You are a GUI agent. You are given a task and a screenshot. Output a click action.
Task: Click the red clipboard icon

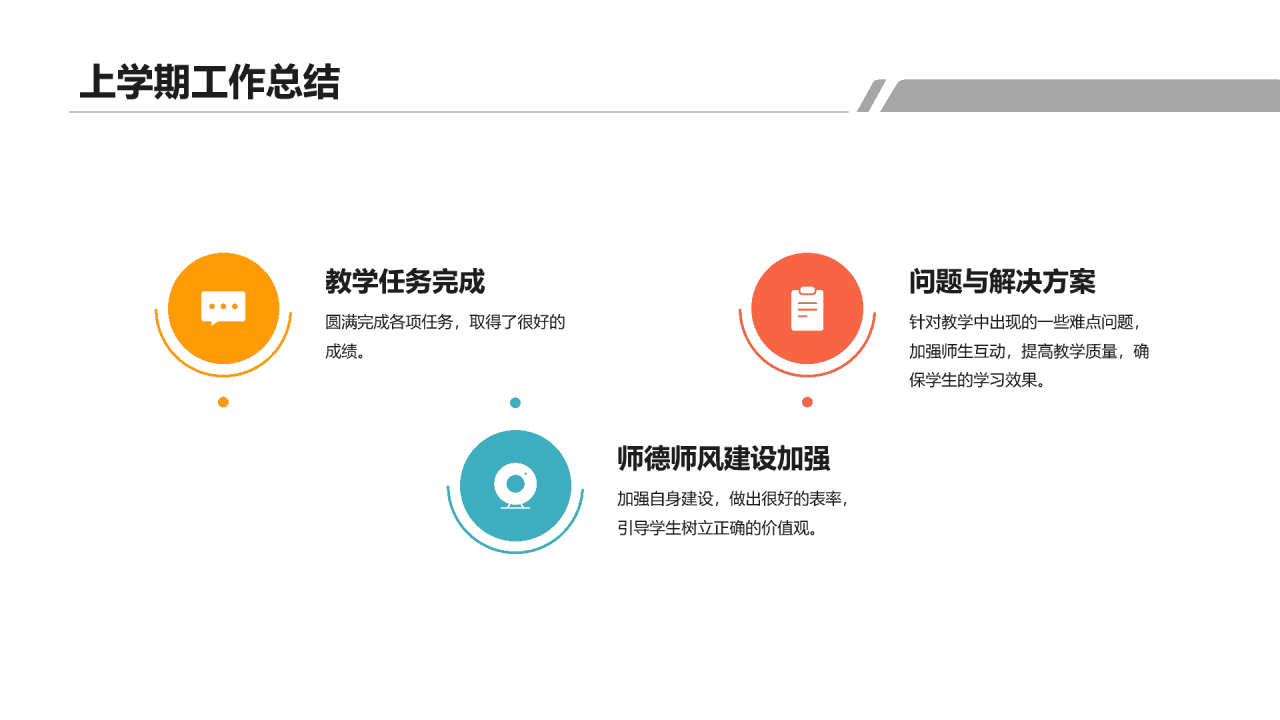pos(807,308)
